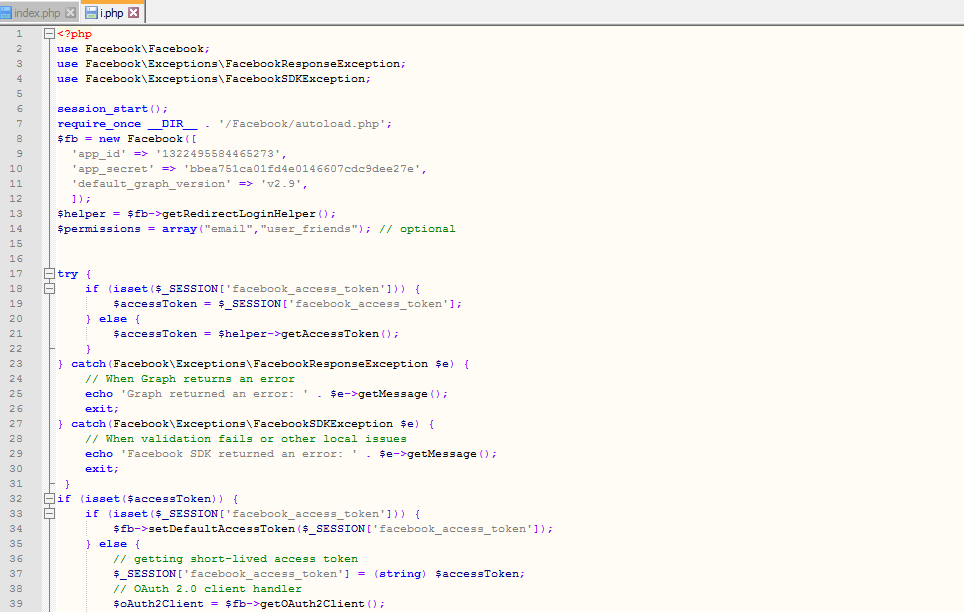Click the '// When Graph returns an error' comment
Viewport: 964px width, 612px height.
[x=190, y=379]
